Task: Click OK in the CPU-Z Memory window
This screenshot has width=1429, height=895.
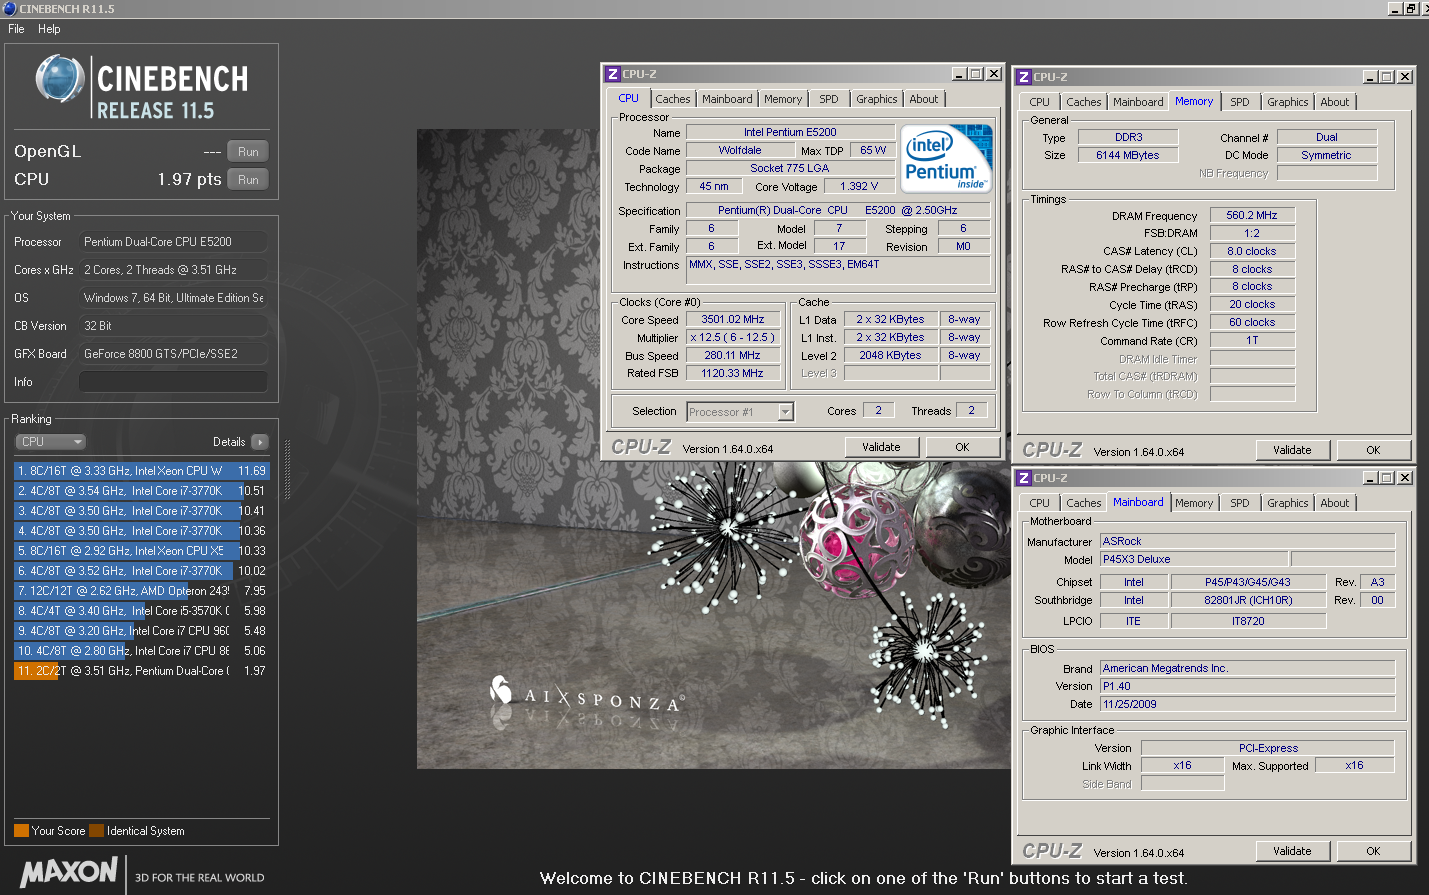Action: (1373, 450)
